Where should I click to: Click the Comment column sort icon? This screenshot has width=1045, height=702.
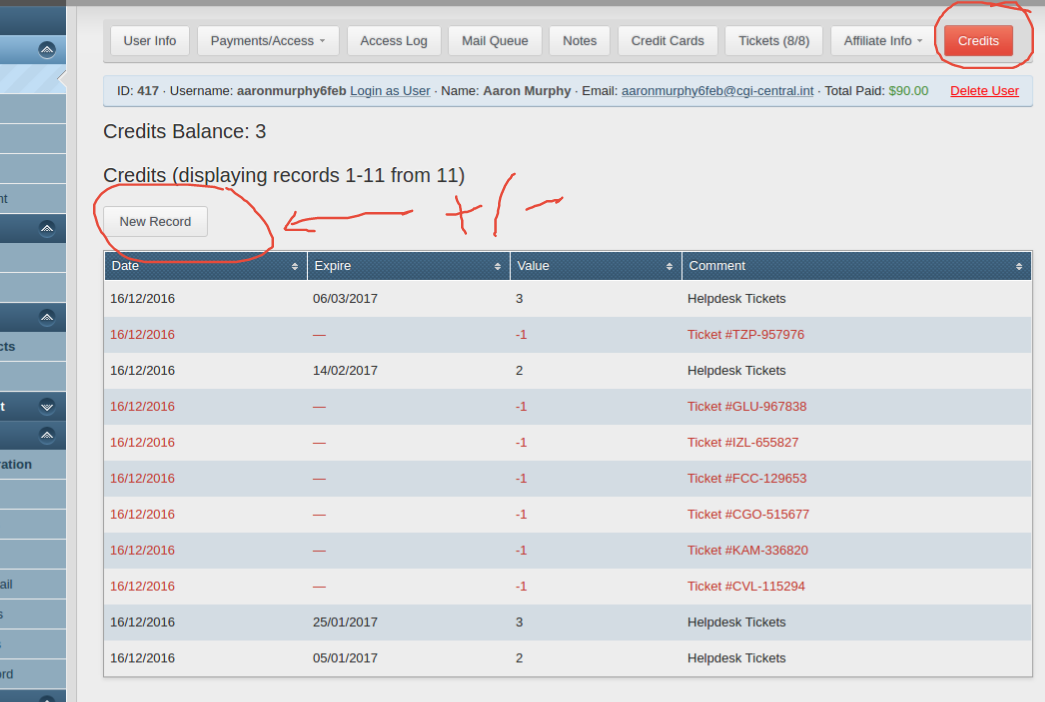tap(1019, 267)
